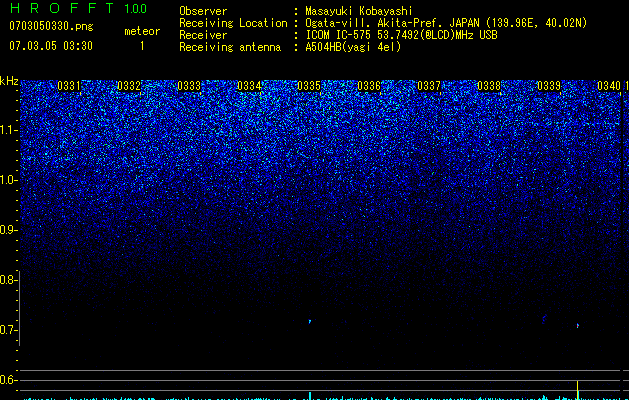The width and height of the screenshot is (629, 400).
Task: Click the 0336 time marker
Action: point(369,86)
